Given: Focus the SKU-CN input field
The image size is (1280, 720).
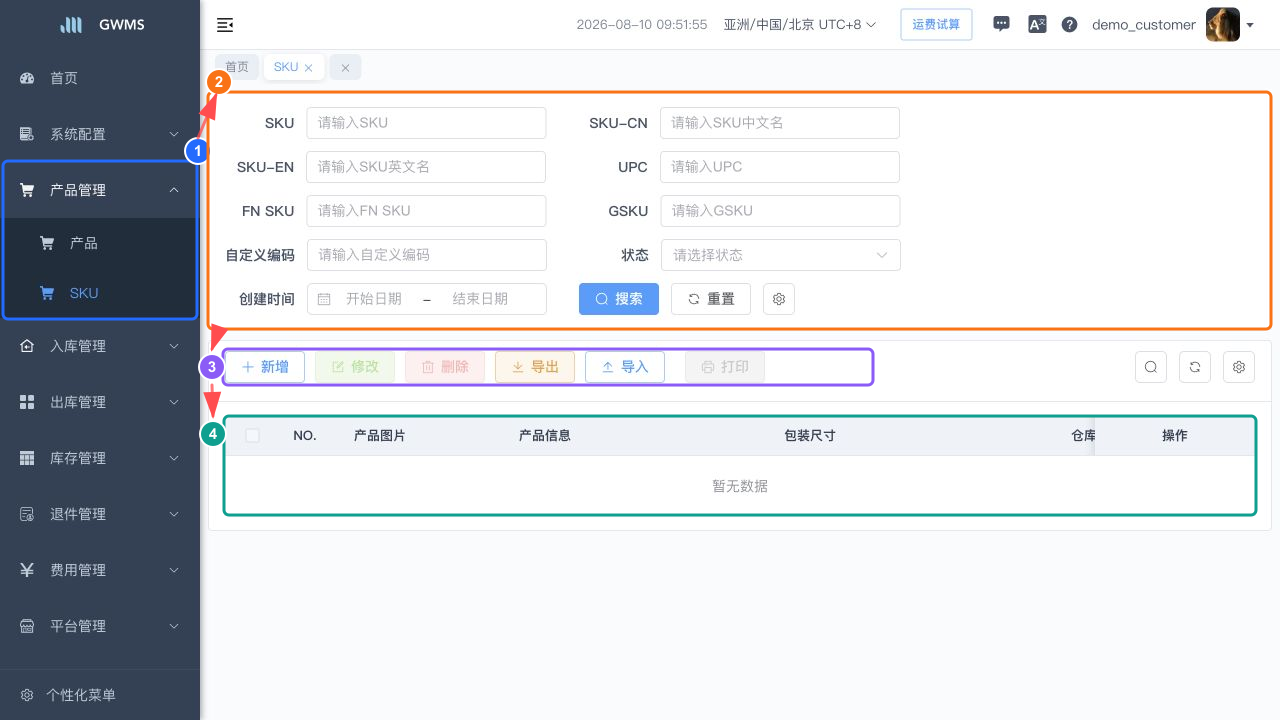Looking at the screenshot, I should pos(780,123).
